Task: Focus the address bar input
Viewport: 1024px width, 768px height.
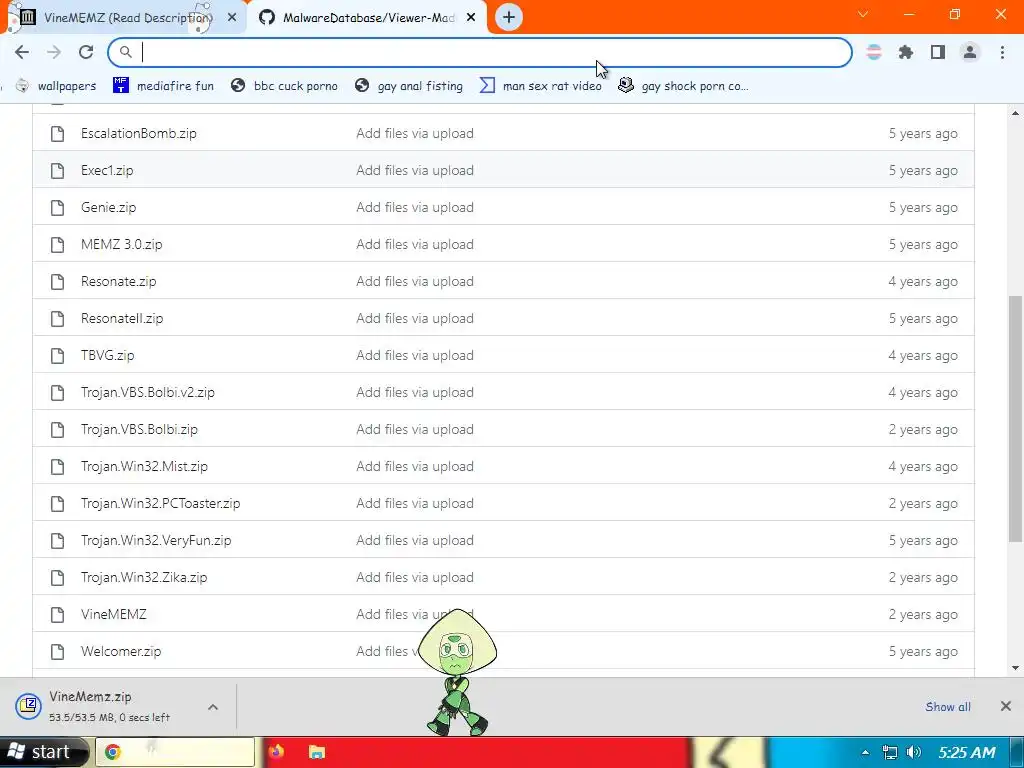Action: [480, 52]
